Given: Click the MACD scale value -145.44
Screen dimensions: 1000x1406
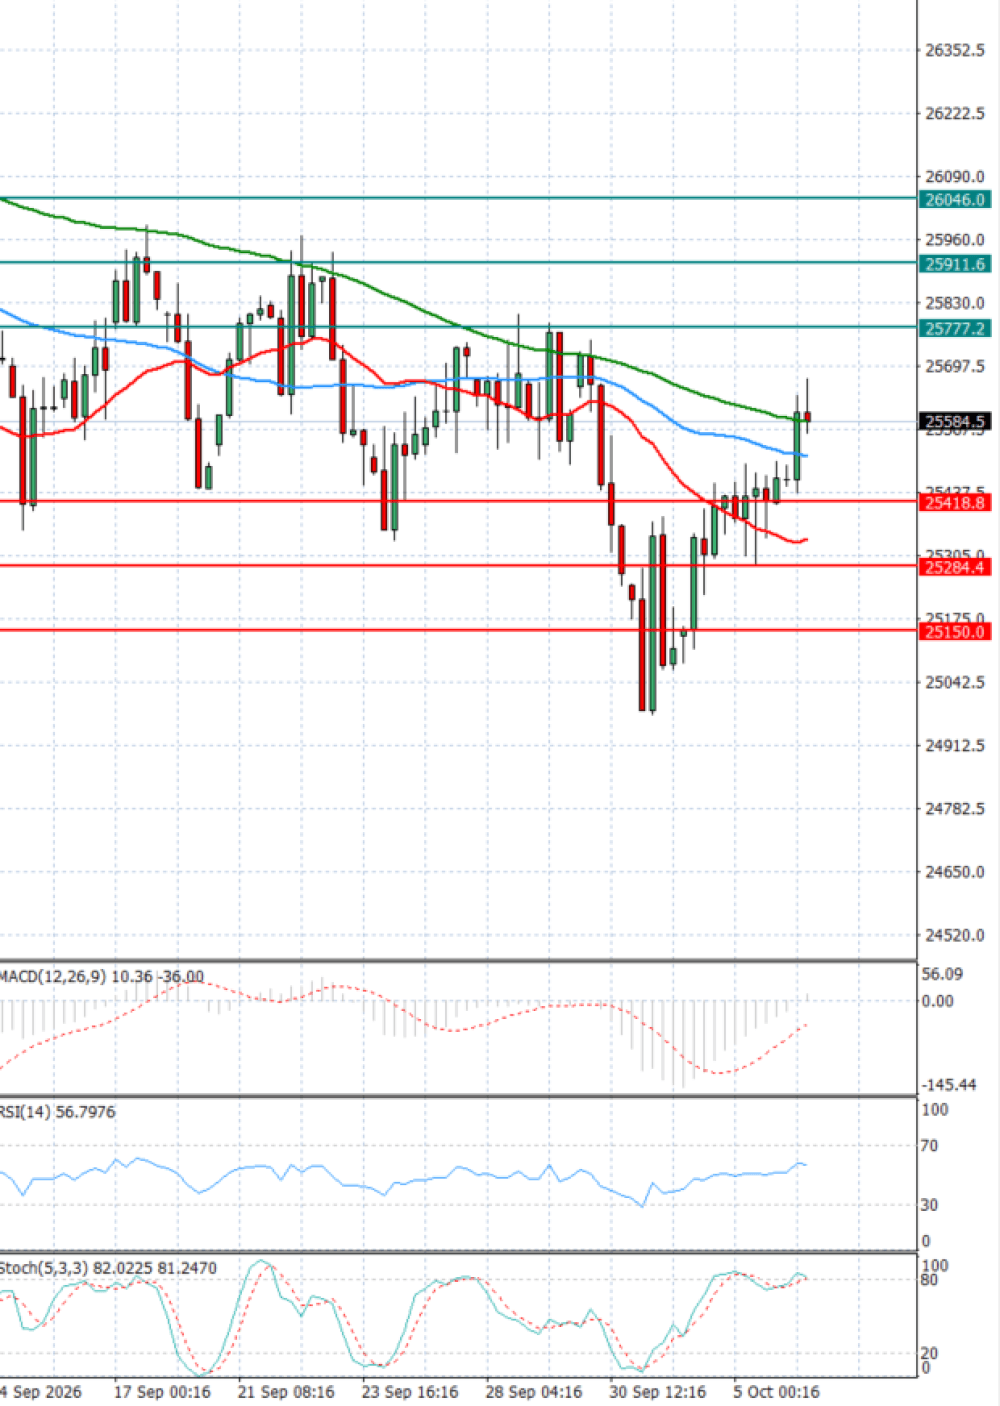Looking at the screenshot, I should [x=948, y=1085].
